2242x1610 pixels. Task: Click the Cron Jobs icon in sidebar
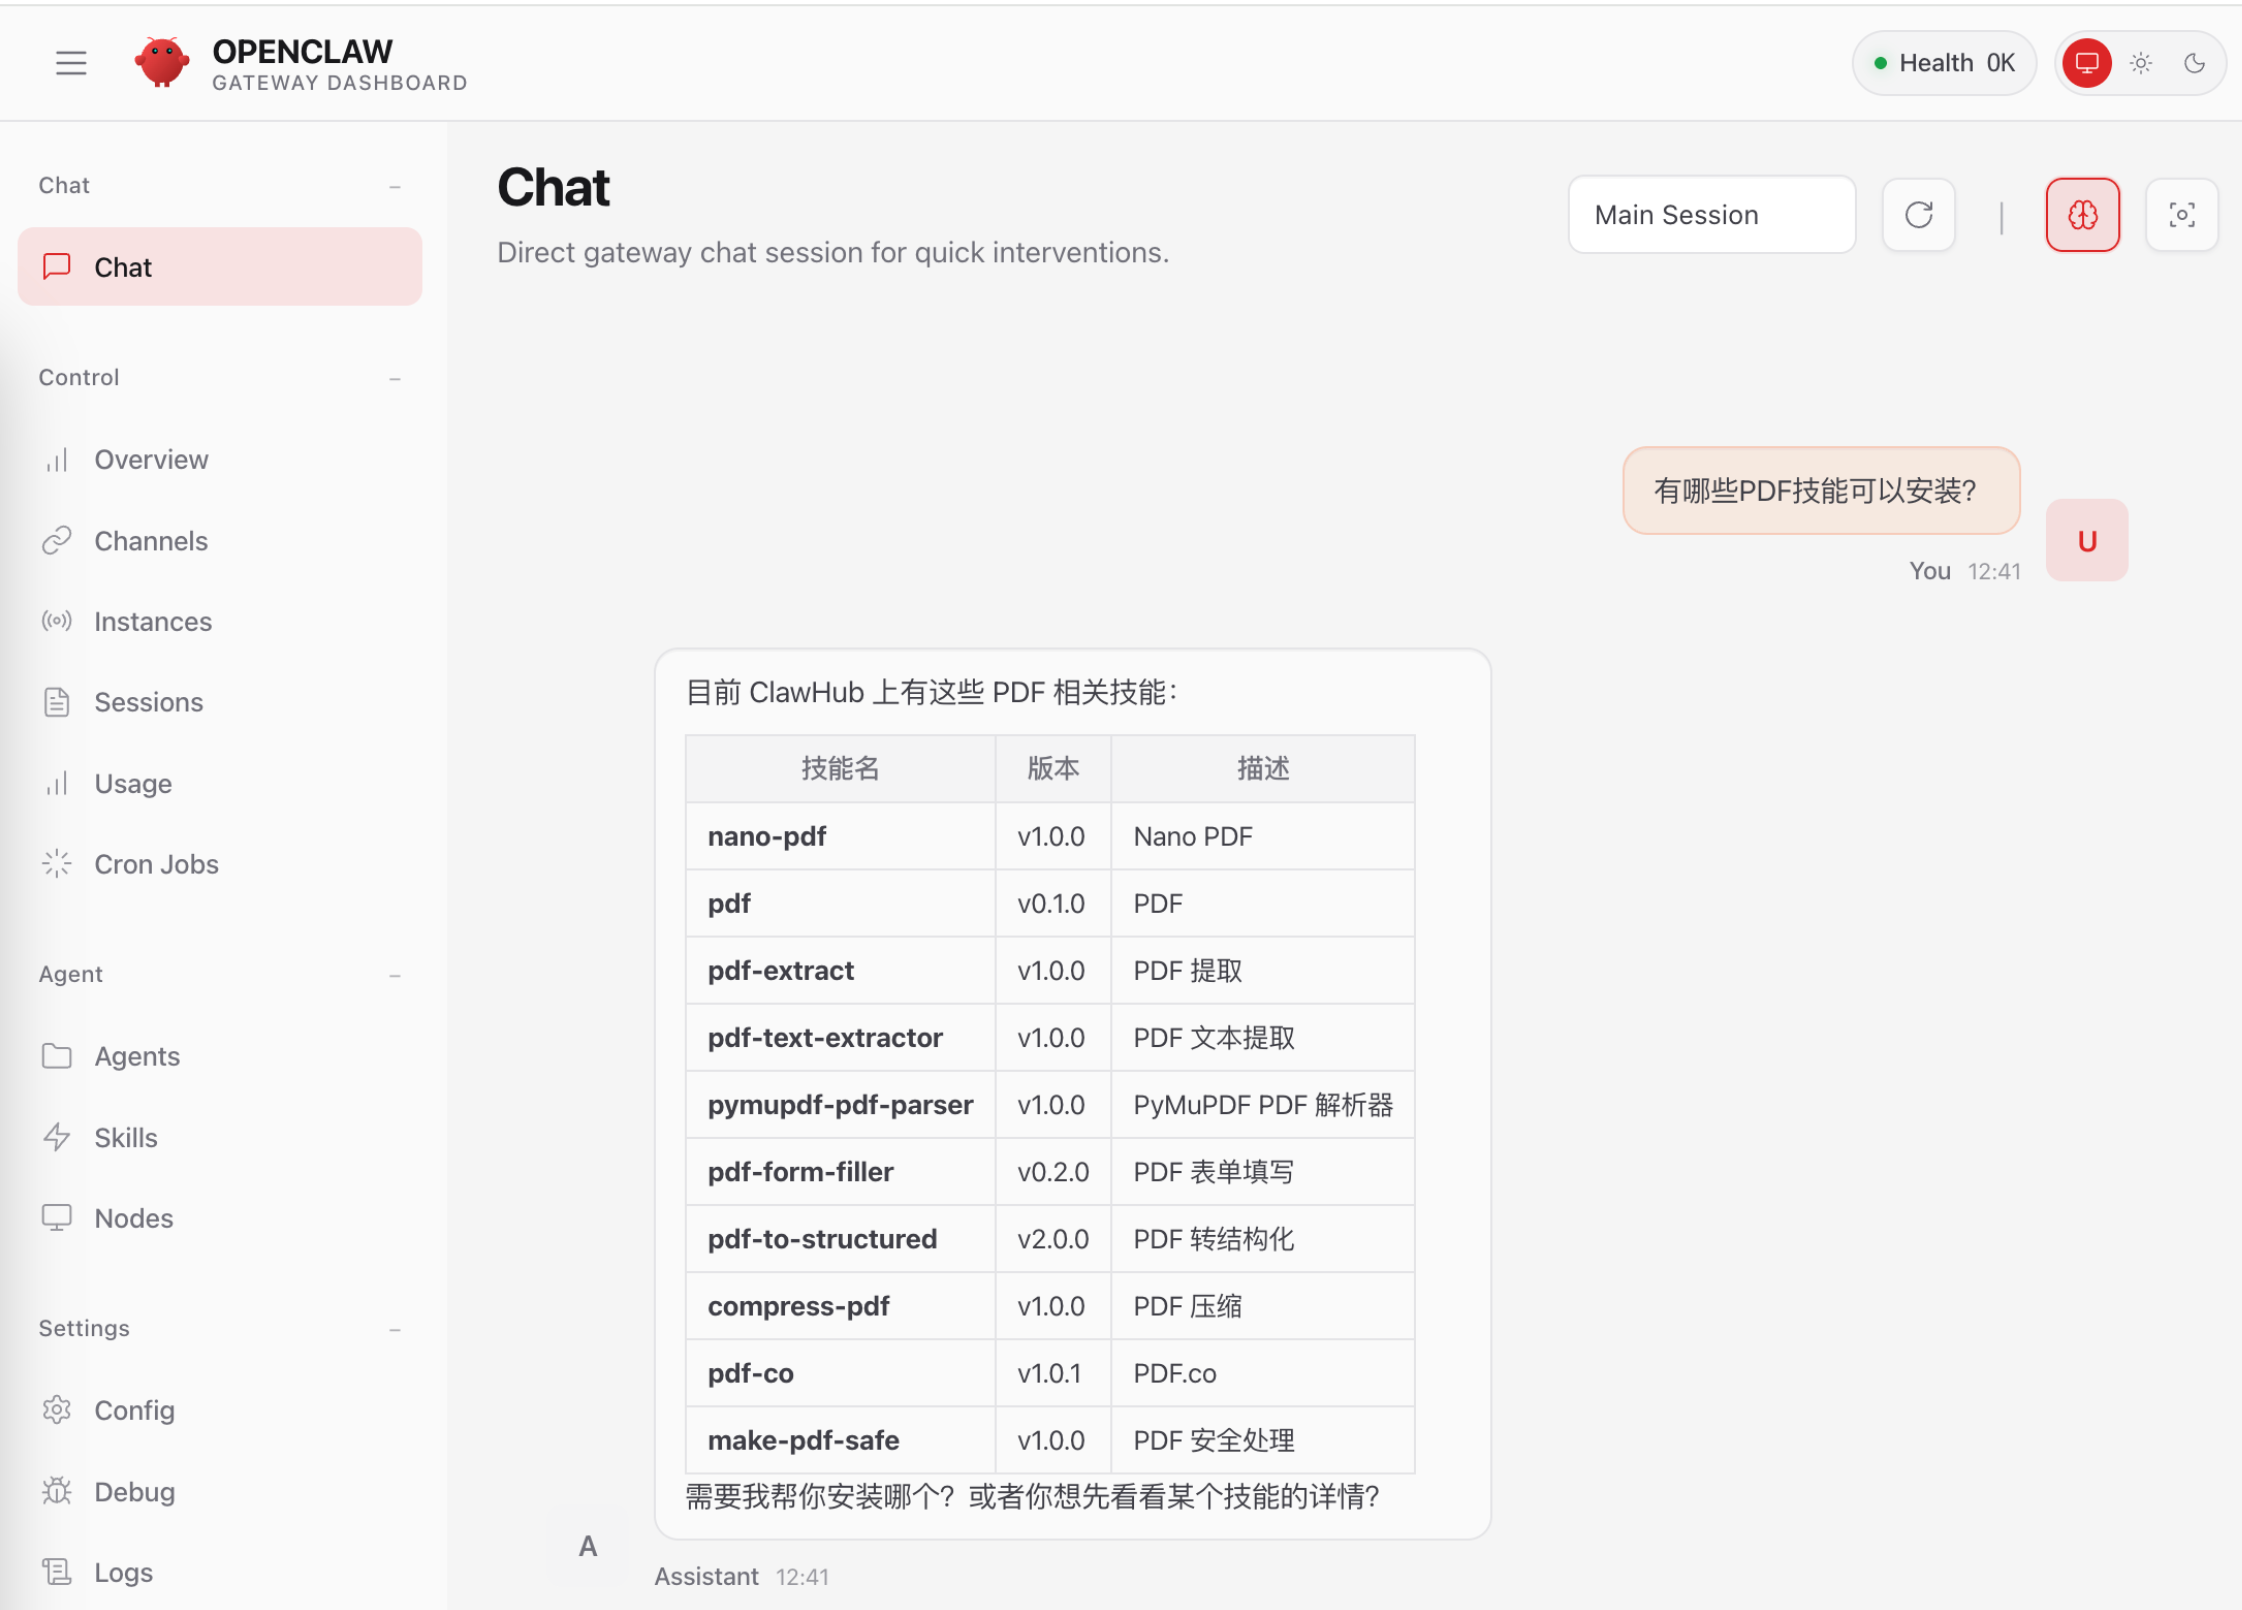click(56, 862)
